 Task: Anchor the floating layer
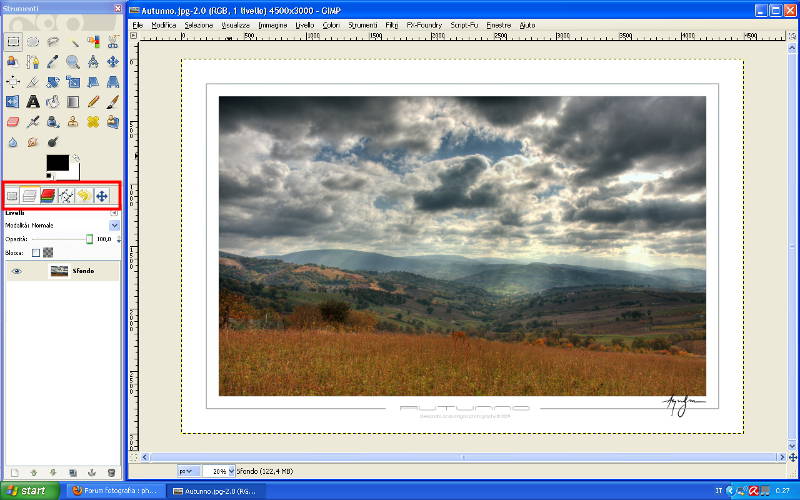tap(92, 472)
